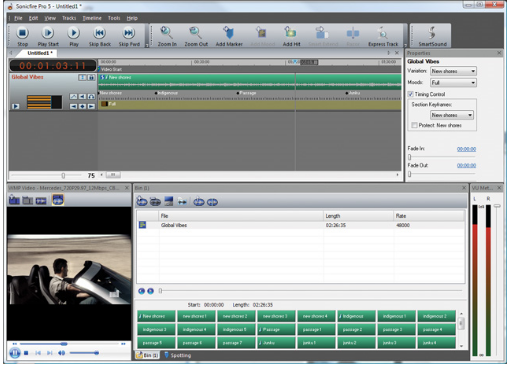Click the add keyframe diamond on the track
508x365 pixels.
point(82,106)
